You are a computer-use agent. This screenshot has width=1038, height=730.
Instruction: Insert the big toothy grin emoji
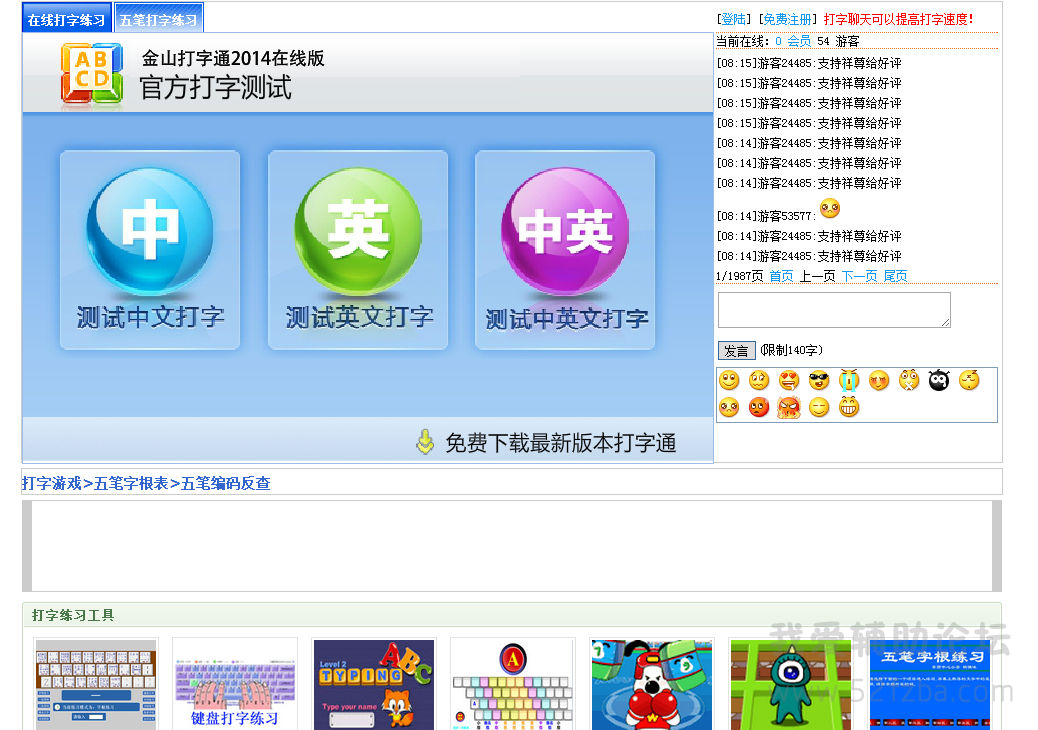[x=849, y=407]
